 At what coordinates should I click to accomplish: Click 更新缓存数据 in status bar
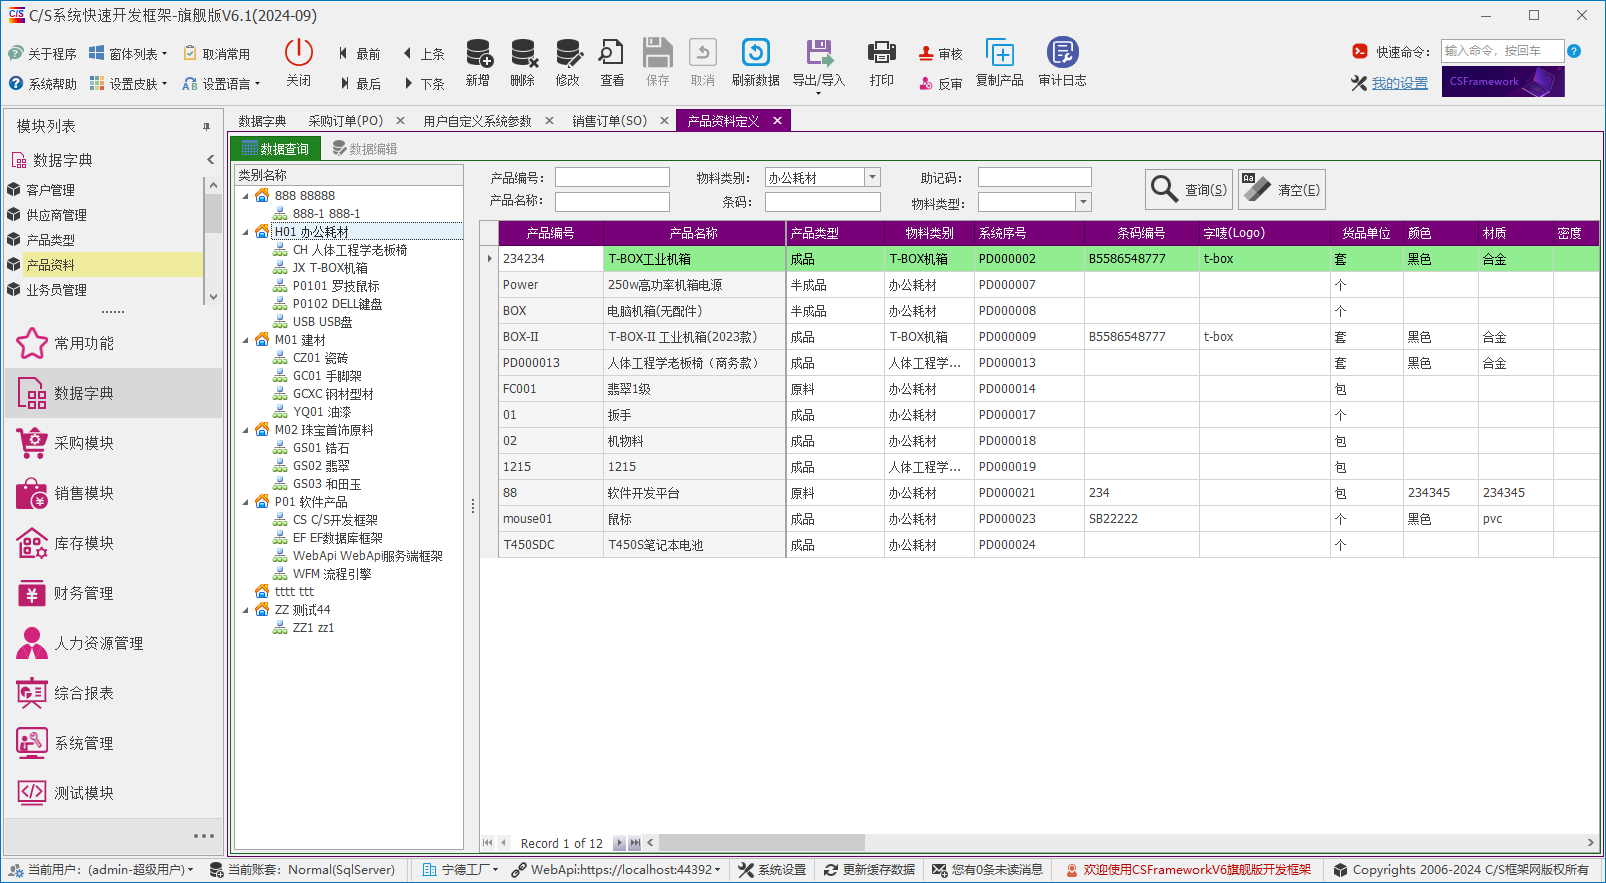(869, 870)
